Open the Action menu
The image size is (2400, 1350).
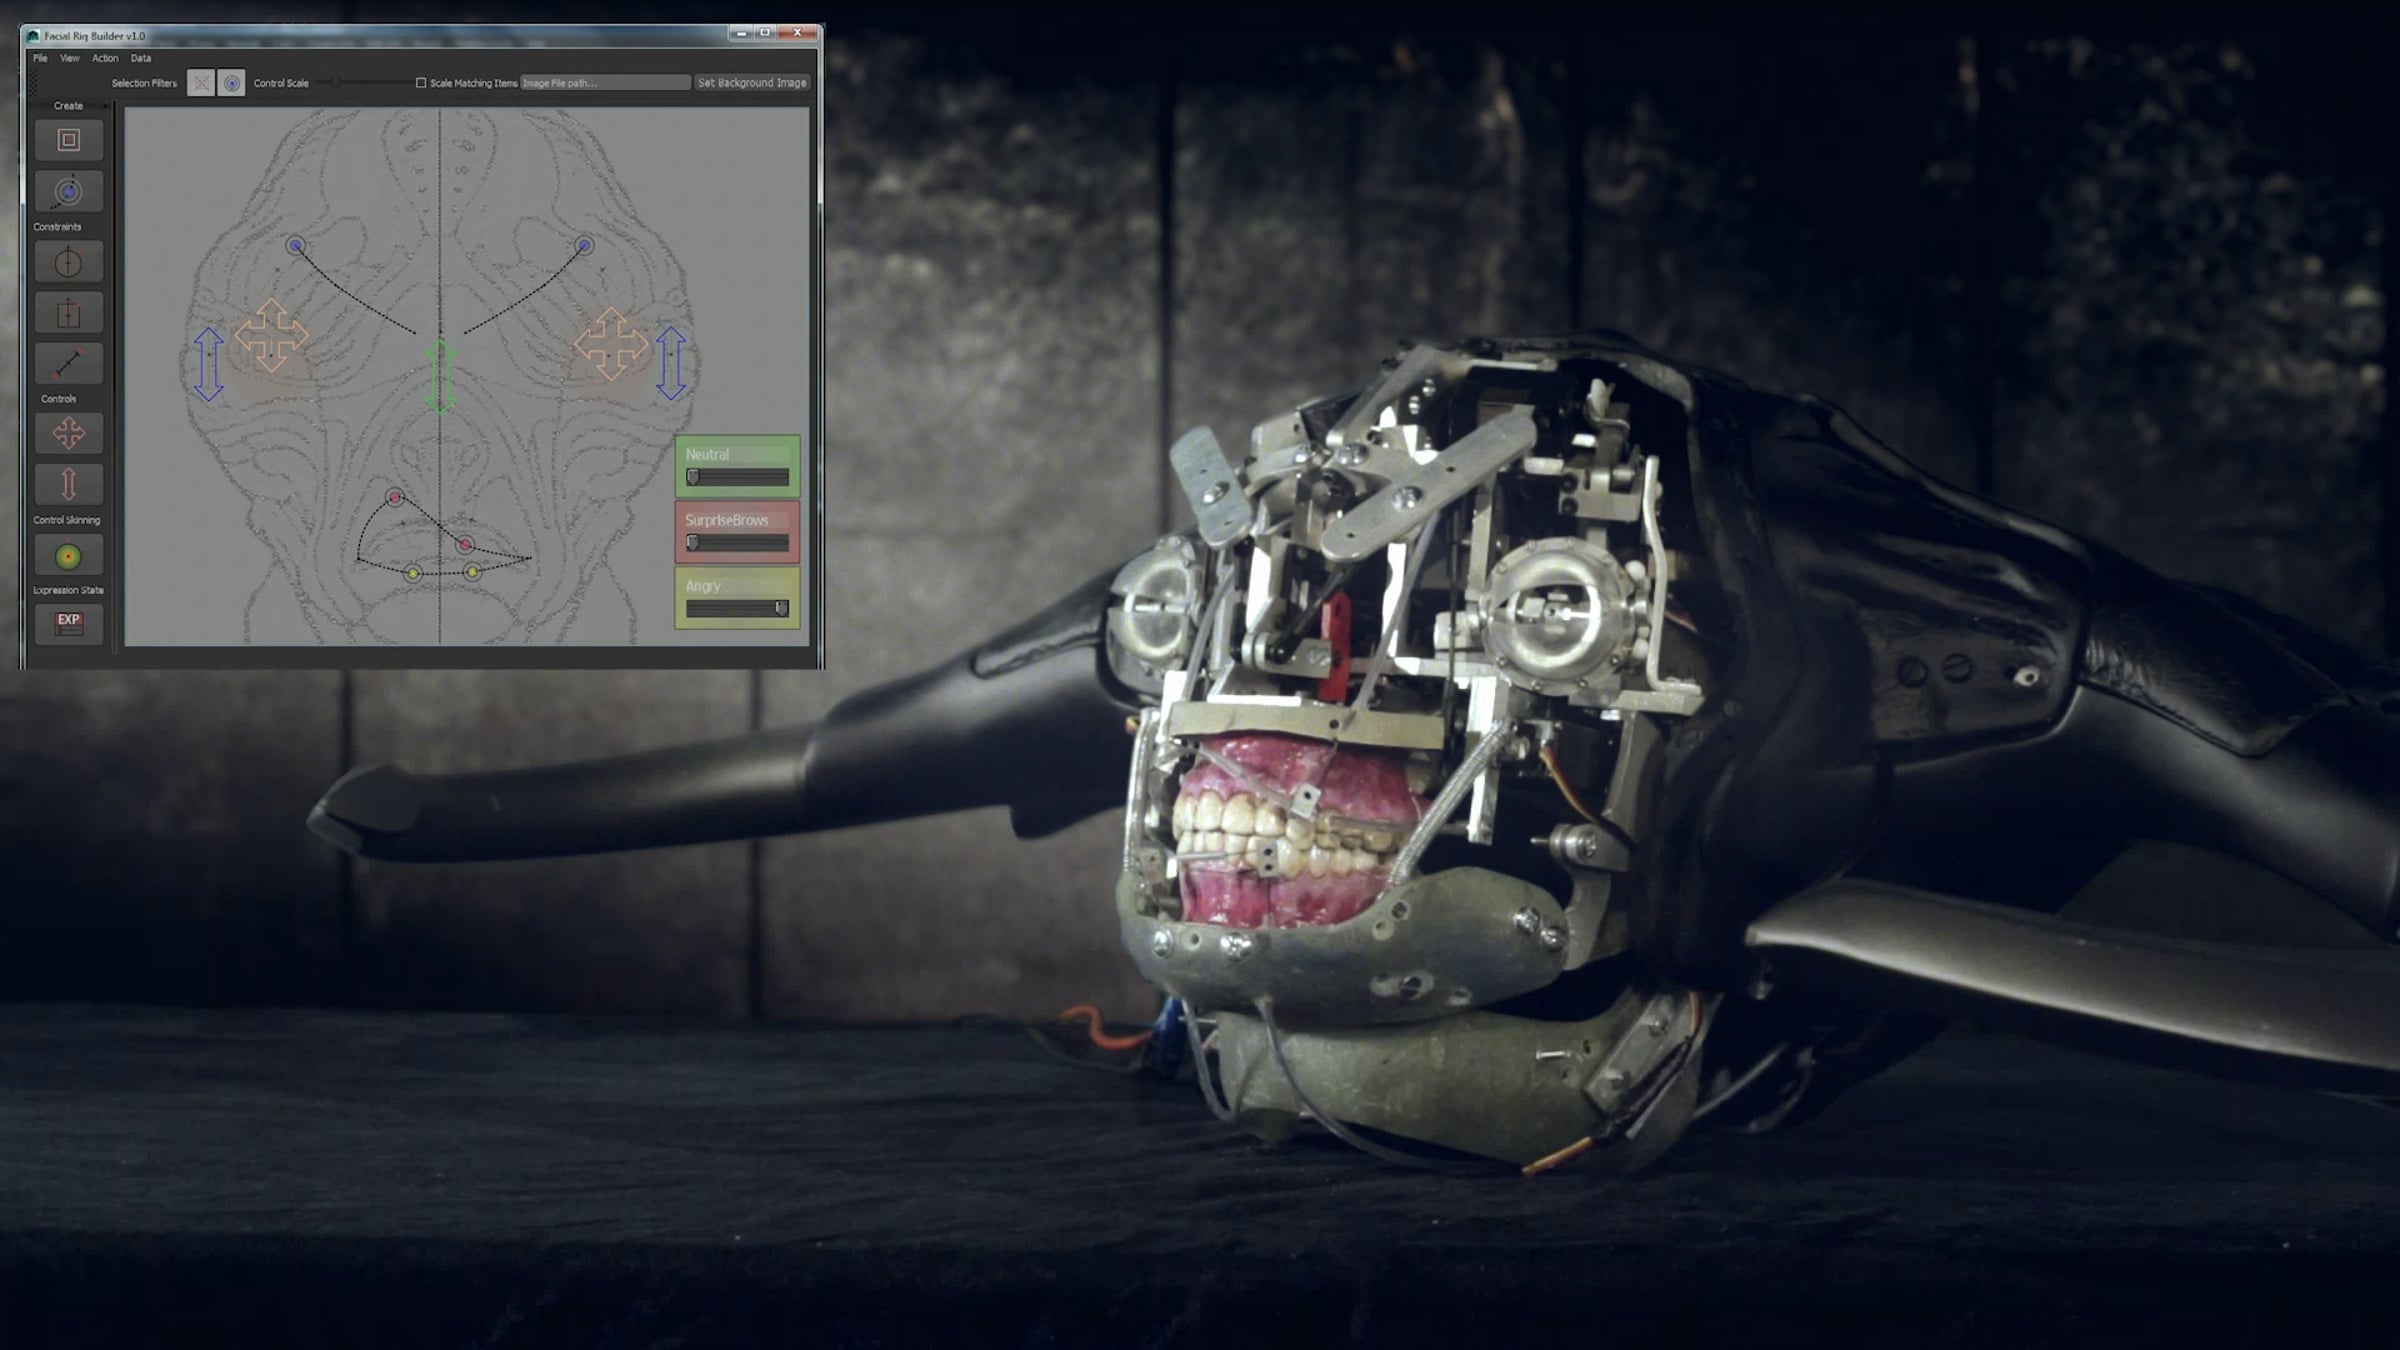[105, 58]
